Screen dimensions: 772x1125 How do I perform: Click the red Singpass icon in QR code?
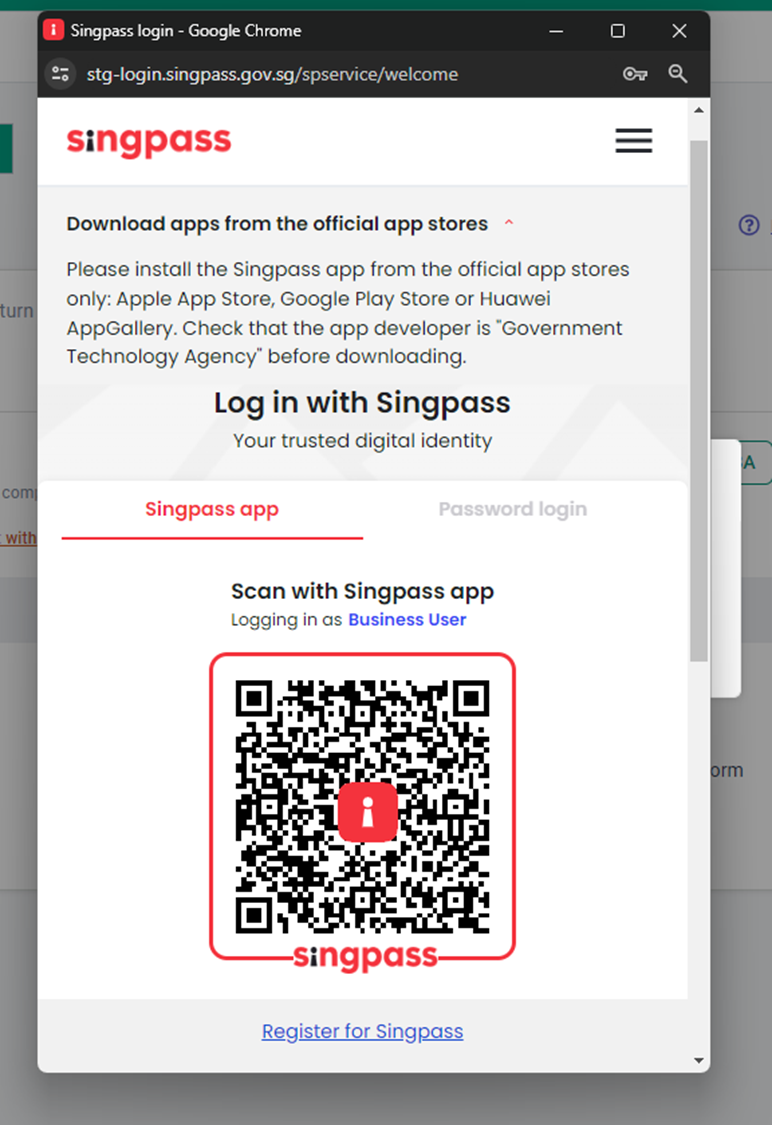click(x=367, y=811)
